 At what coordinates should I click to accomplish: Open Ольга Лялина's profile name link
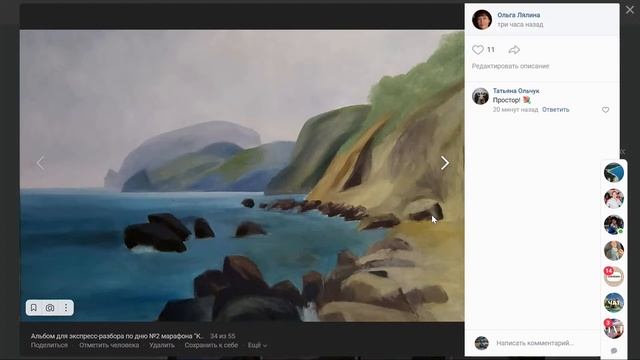click(518, 15)
